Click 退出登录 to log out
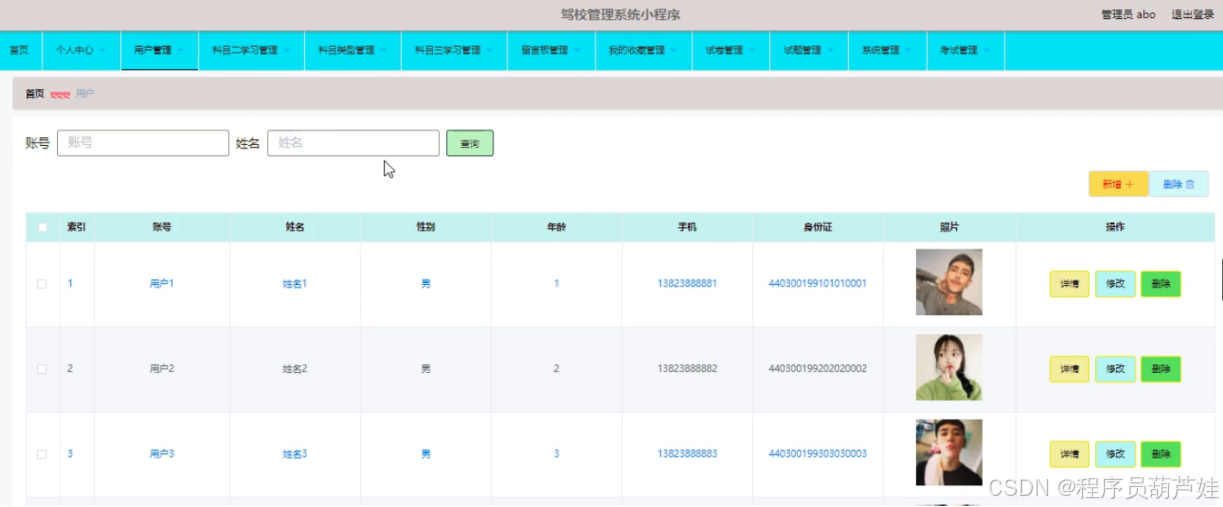Viewport: 1223px width, 507px height. [1192, 14]
